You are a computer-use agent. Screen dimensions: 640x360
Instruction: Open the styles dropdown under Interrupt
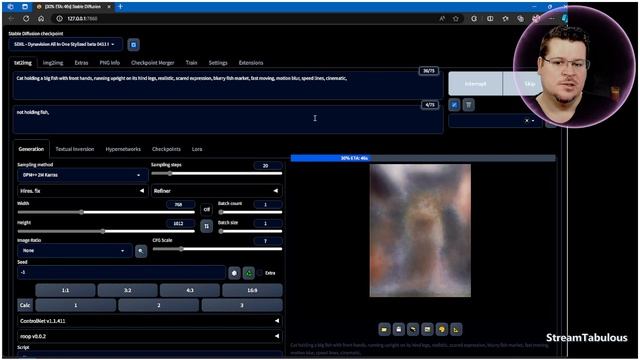pyautogui.click(x=495, y=120)
